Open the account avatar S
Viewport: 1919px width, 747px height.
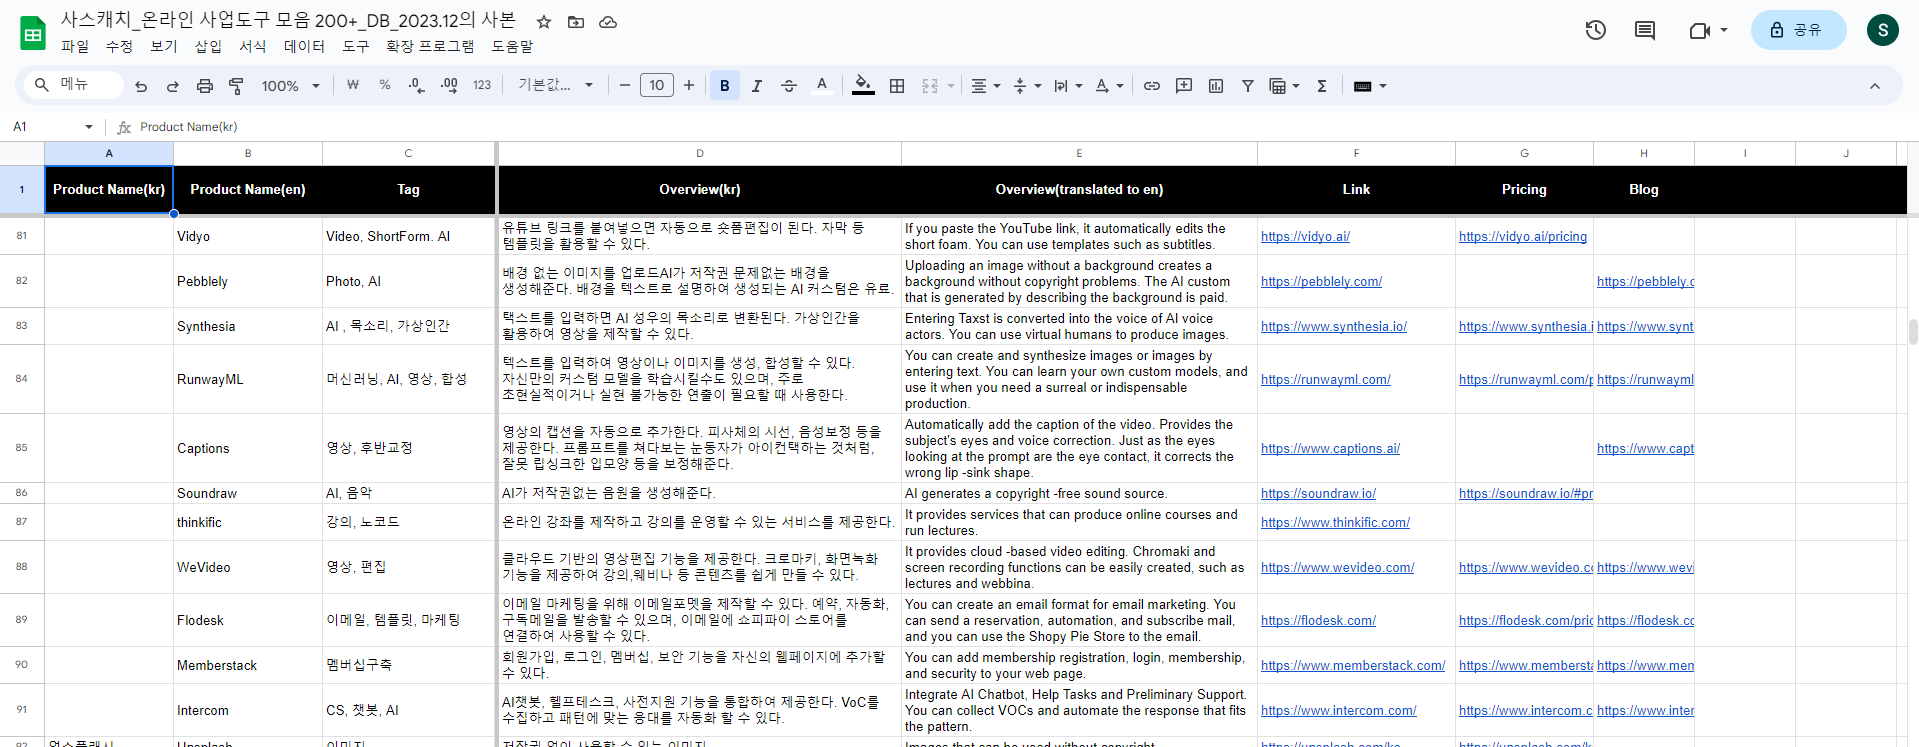click(x=1883, y=30)
